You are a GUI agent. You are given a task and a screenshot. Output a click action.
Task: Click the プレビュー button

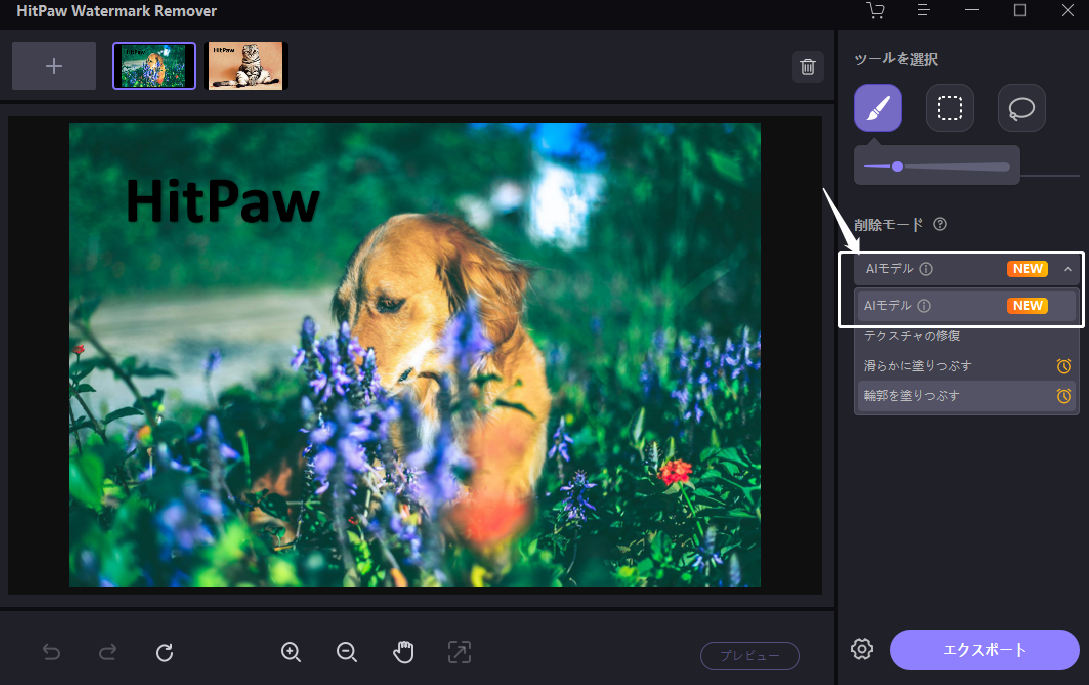click(750, 656)
